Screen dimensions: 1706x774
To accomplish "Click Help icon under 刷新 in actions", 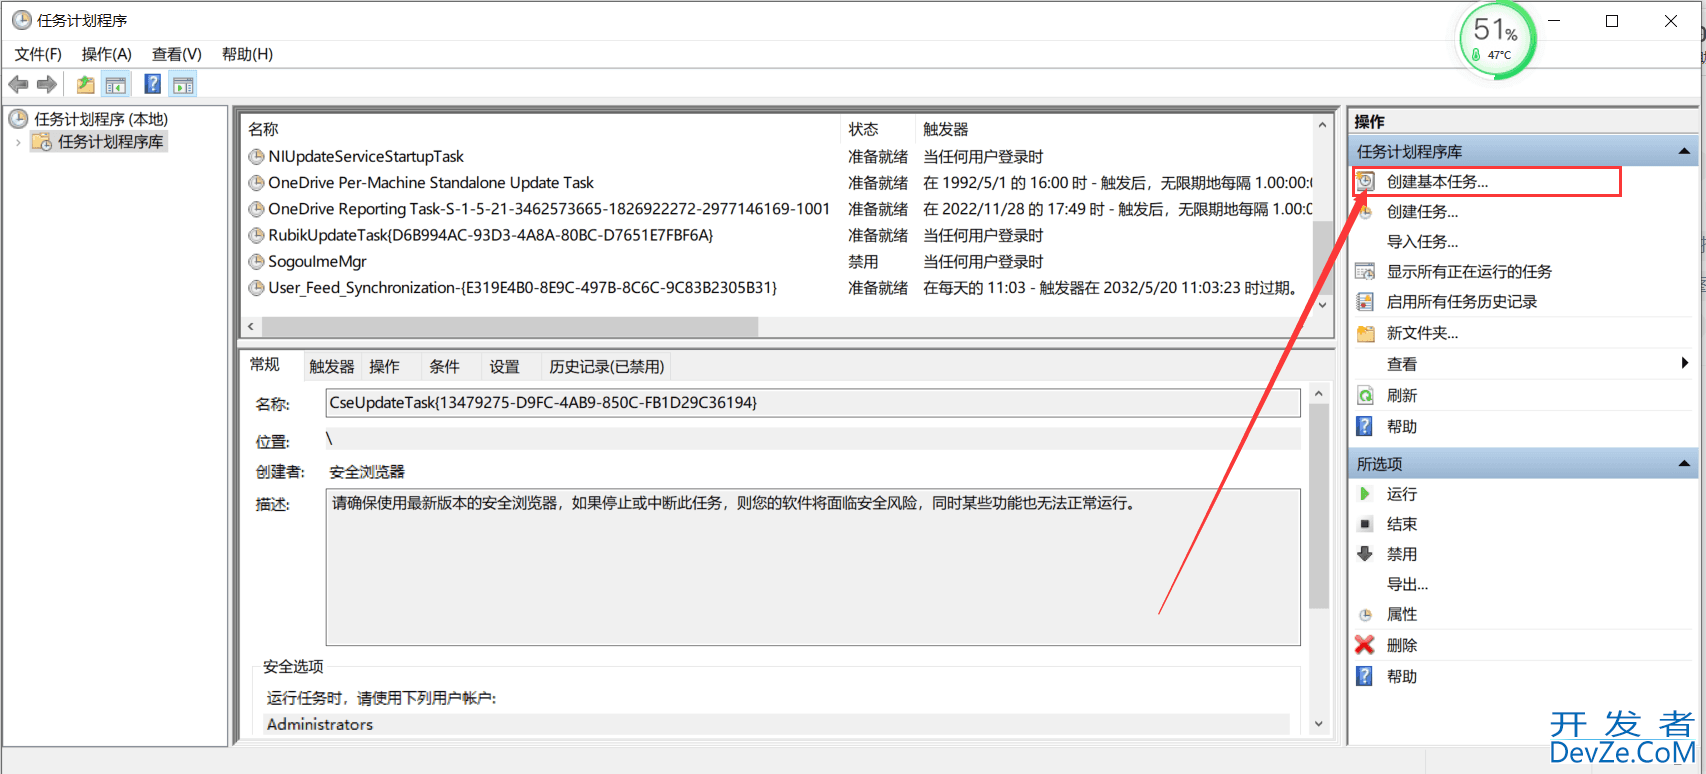I will click(x=1365, y=426).
